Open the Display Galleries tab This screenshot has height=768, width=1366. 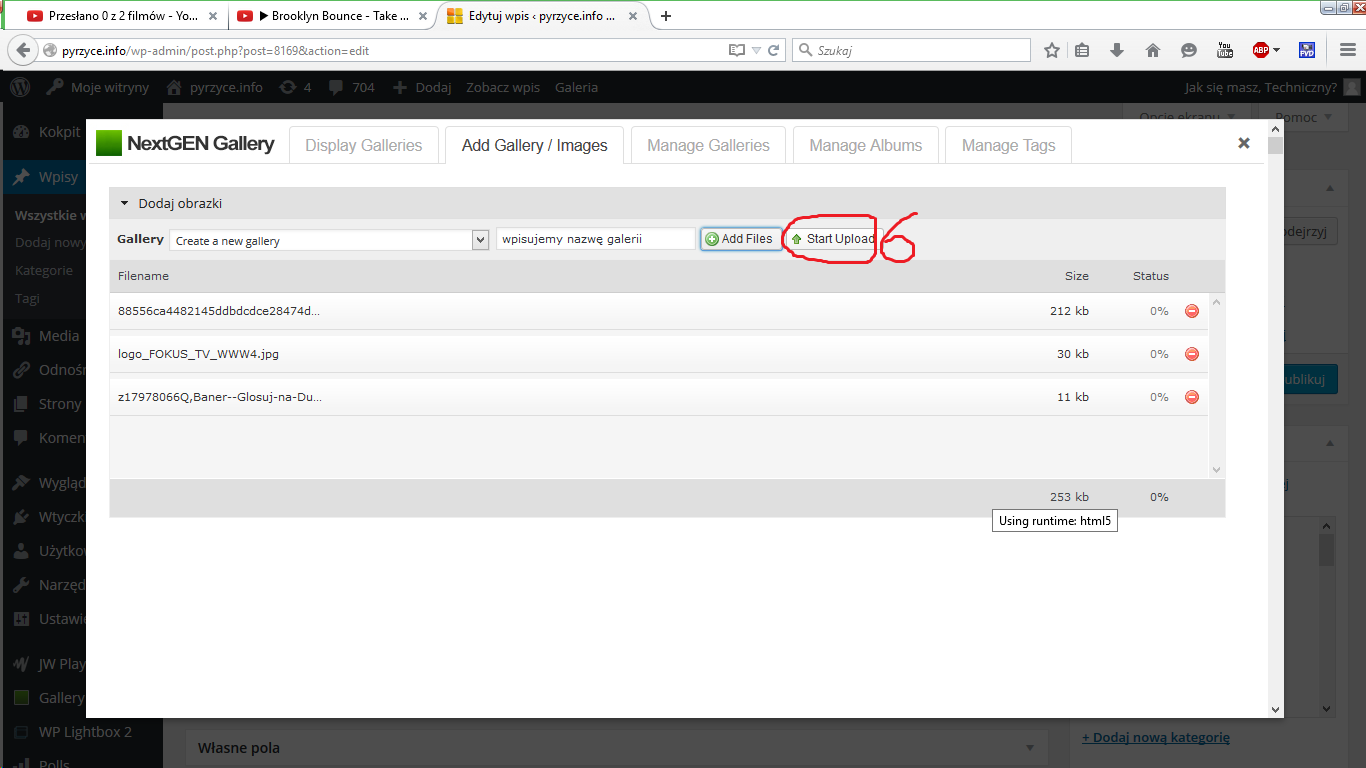tap(364, 145)
